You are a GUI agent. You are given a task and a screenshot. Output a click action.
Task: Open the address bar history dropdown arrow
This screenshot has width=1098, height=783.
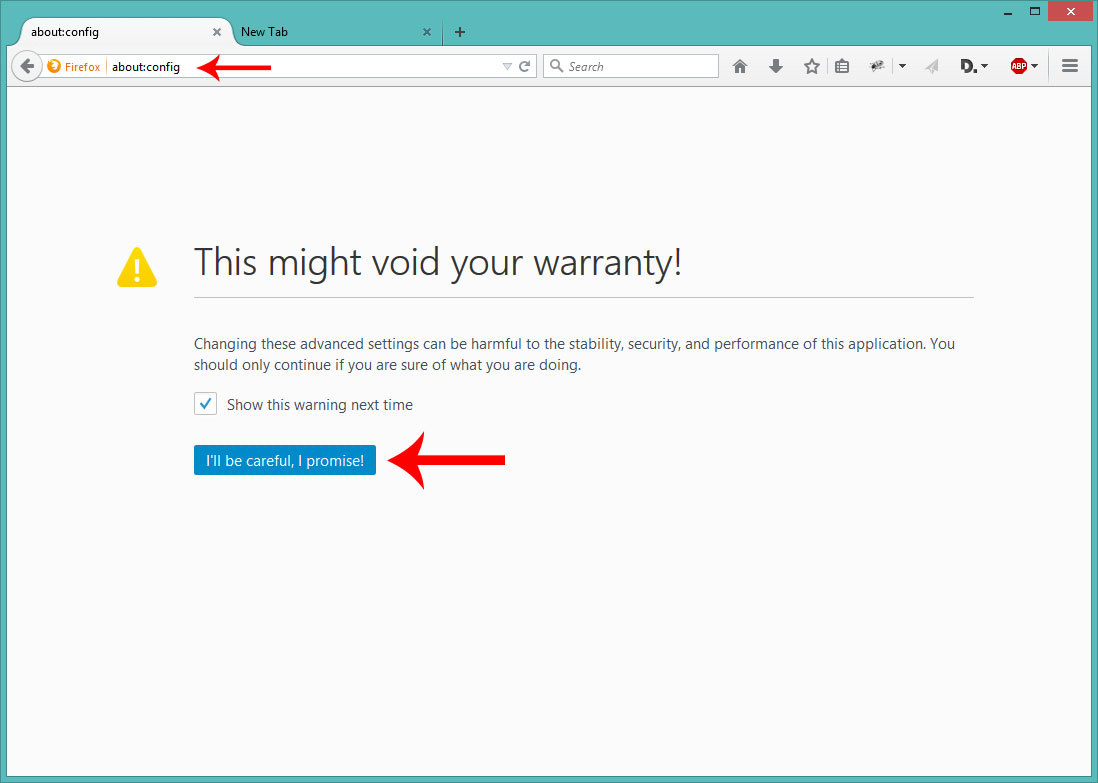[x=507, y=67]
